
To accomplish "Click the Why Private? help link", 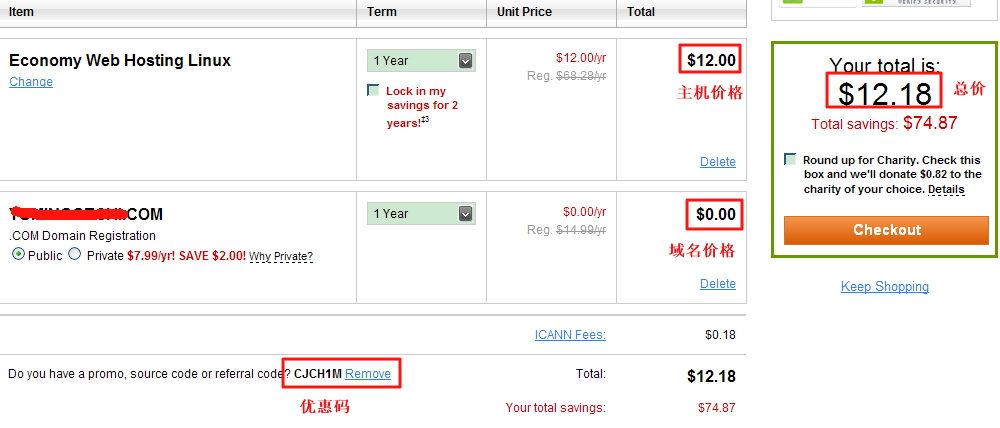I will (x=281, y=256).
